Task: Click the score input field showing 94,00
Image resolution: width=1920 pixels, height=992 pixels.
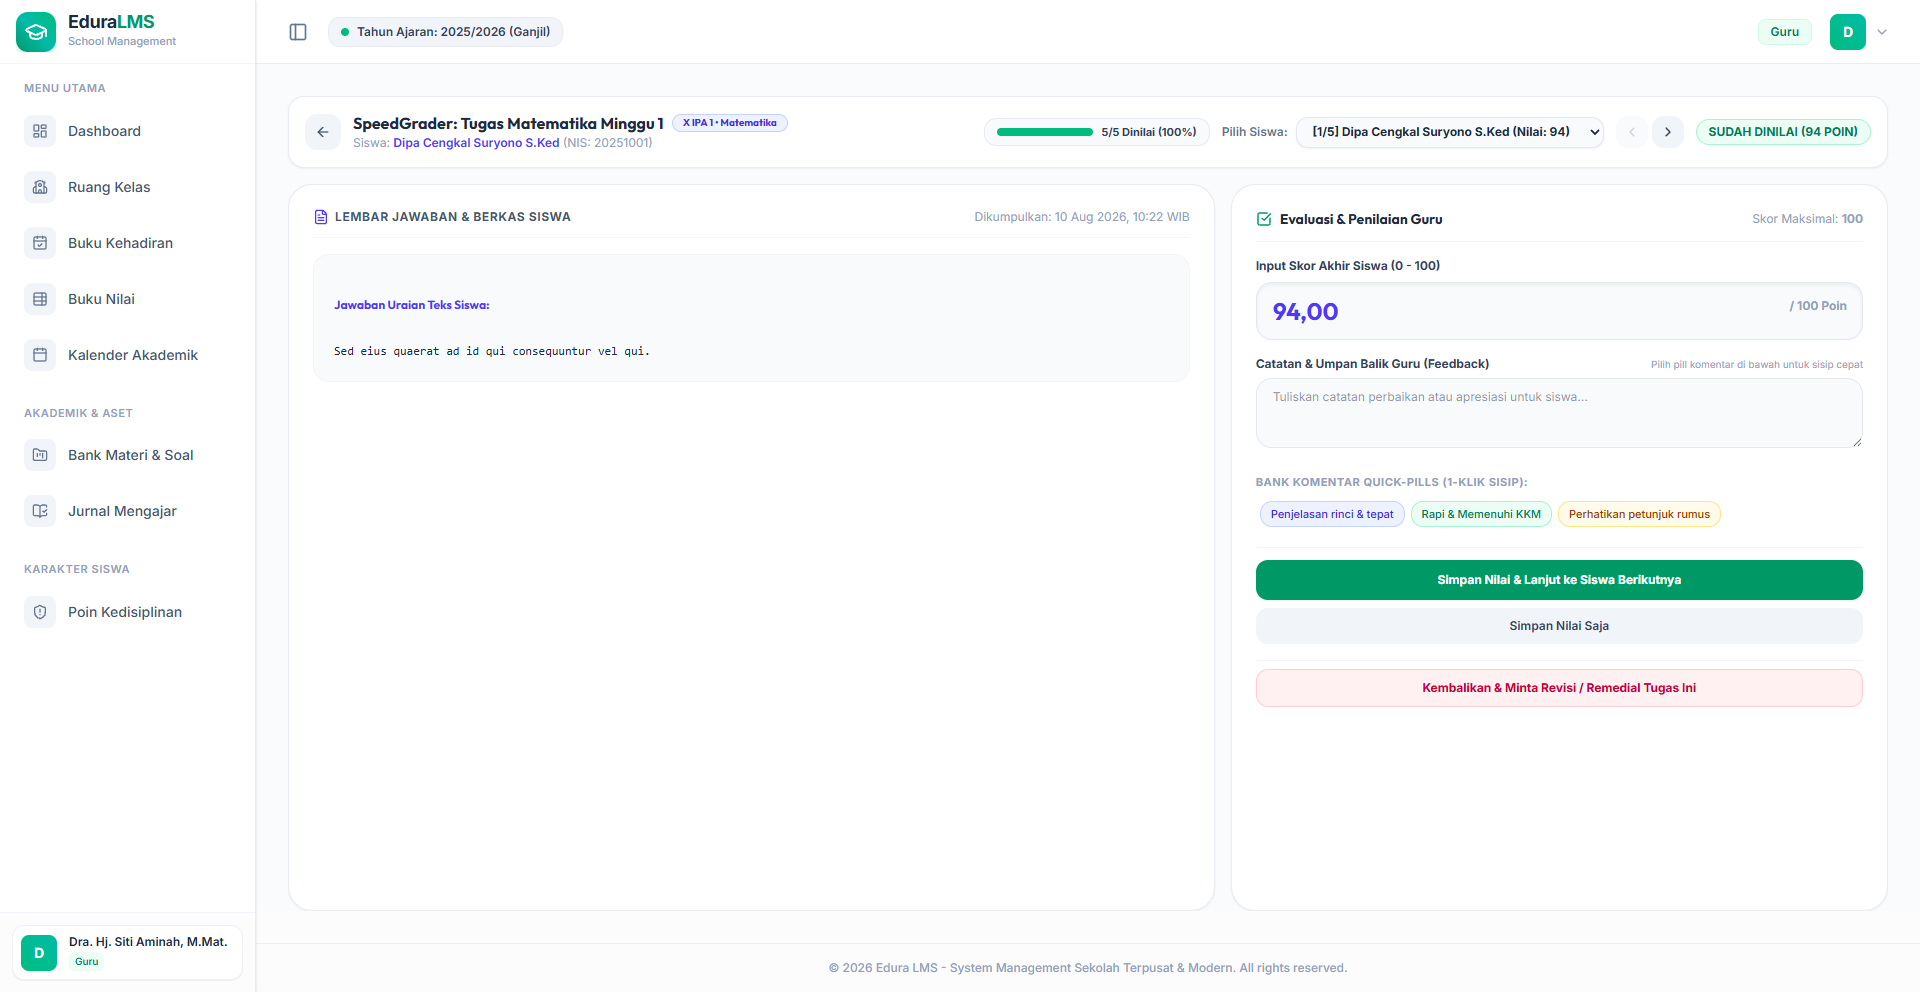Action: coord(1559,311)
